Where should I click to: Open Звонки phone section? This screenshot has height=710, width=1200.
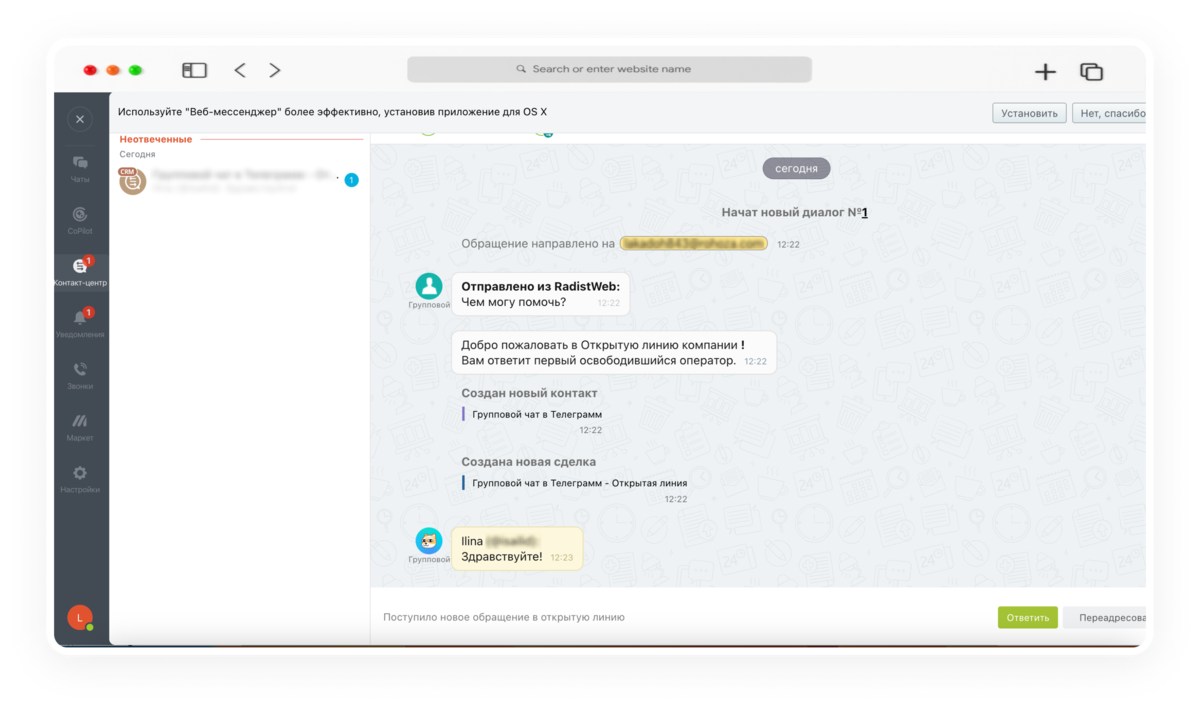pyautogui.click(x=80, y=375)
